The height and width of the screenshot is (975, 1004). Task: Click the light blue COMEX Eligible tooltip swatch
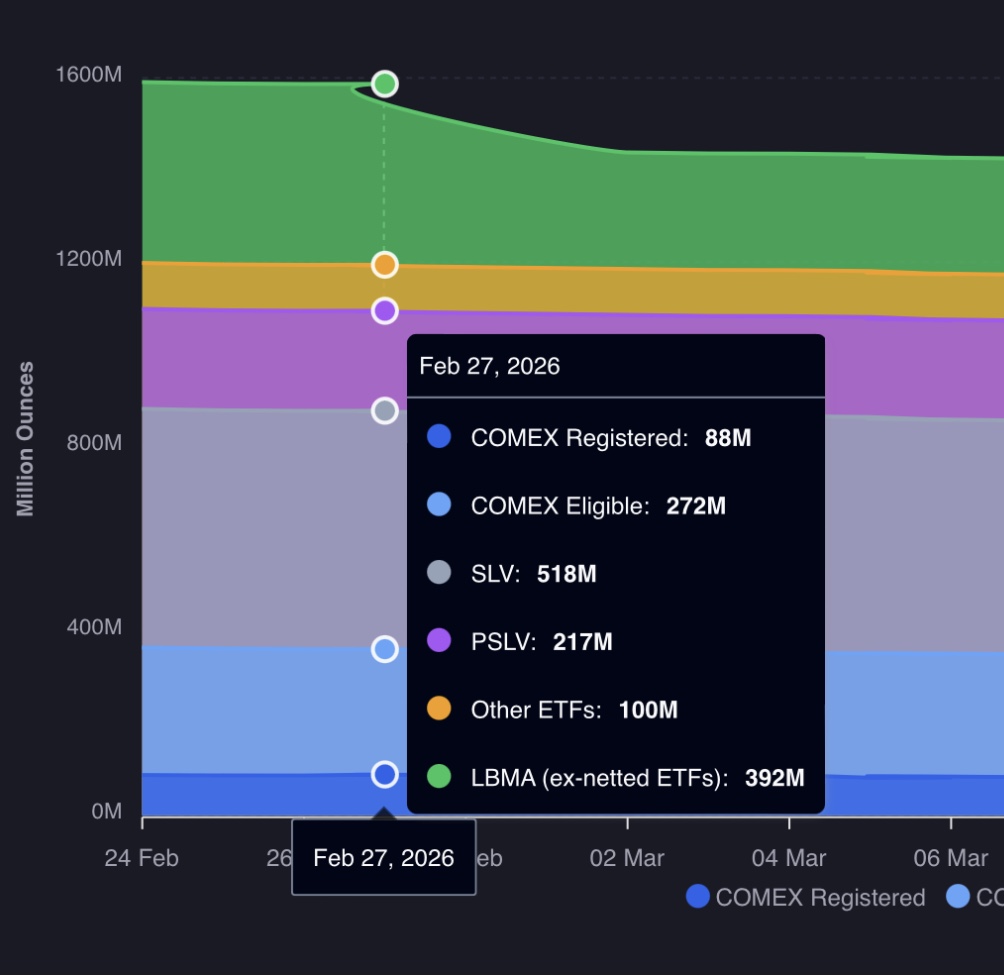439,505
